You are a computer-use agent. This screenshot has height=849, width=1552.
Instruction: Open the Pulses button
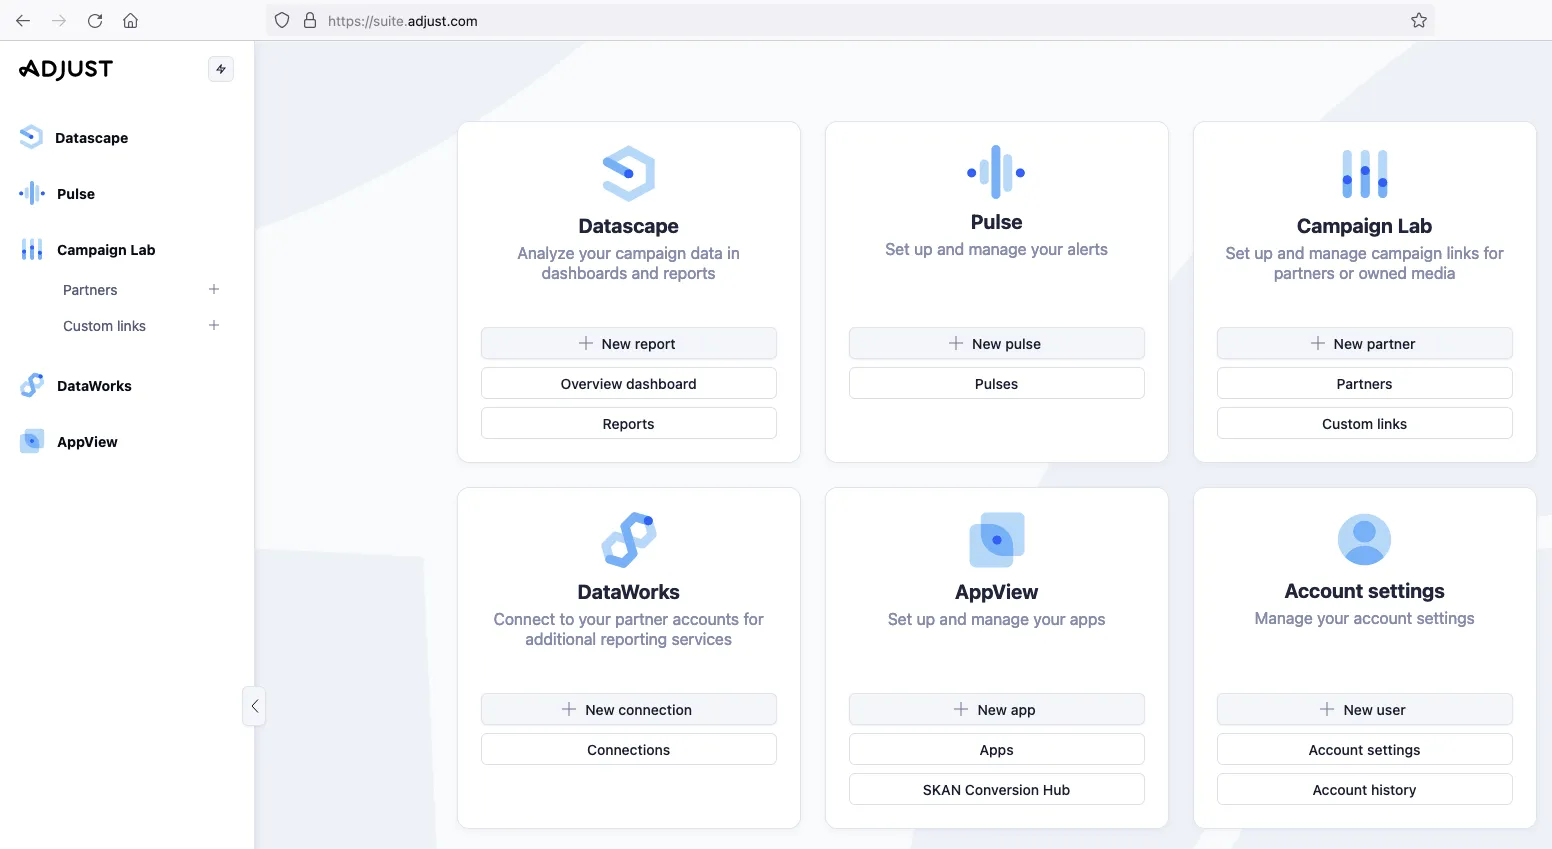tap(996, 383)
